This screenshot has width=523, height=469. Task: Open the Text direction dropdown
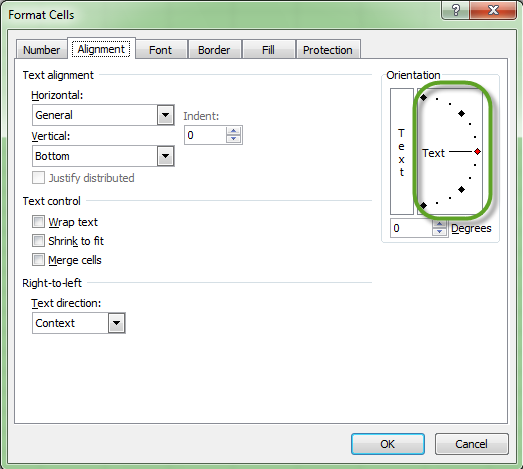point(116,323)
